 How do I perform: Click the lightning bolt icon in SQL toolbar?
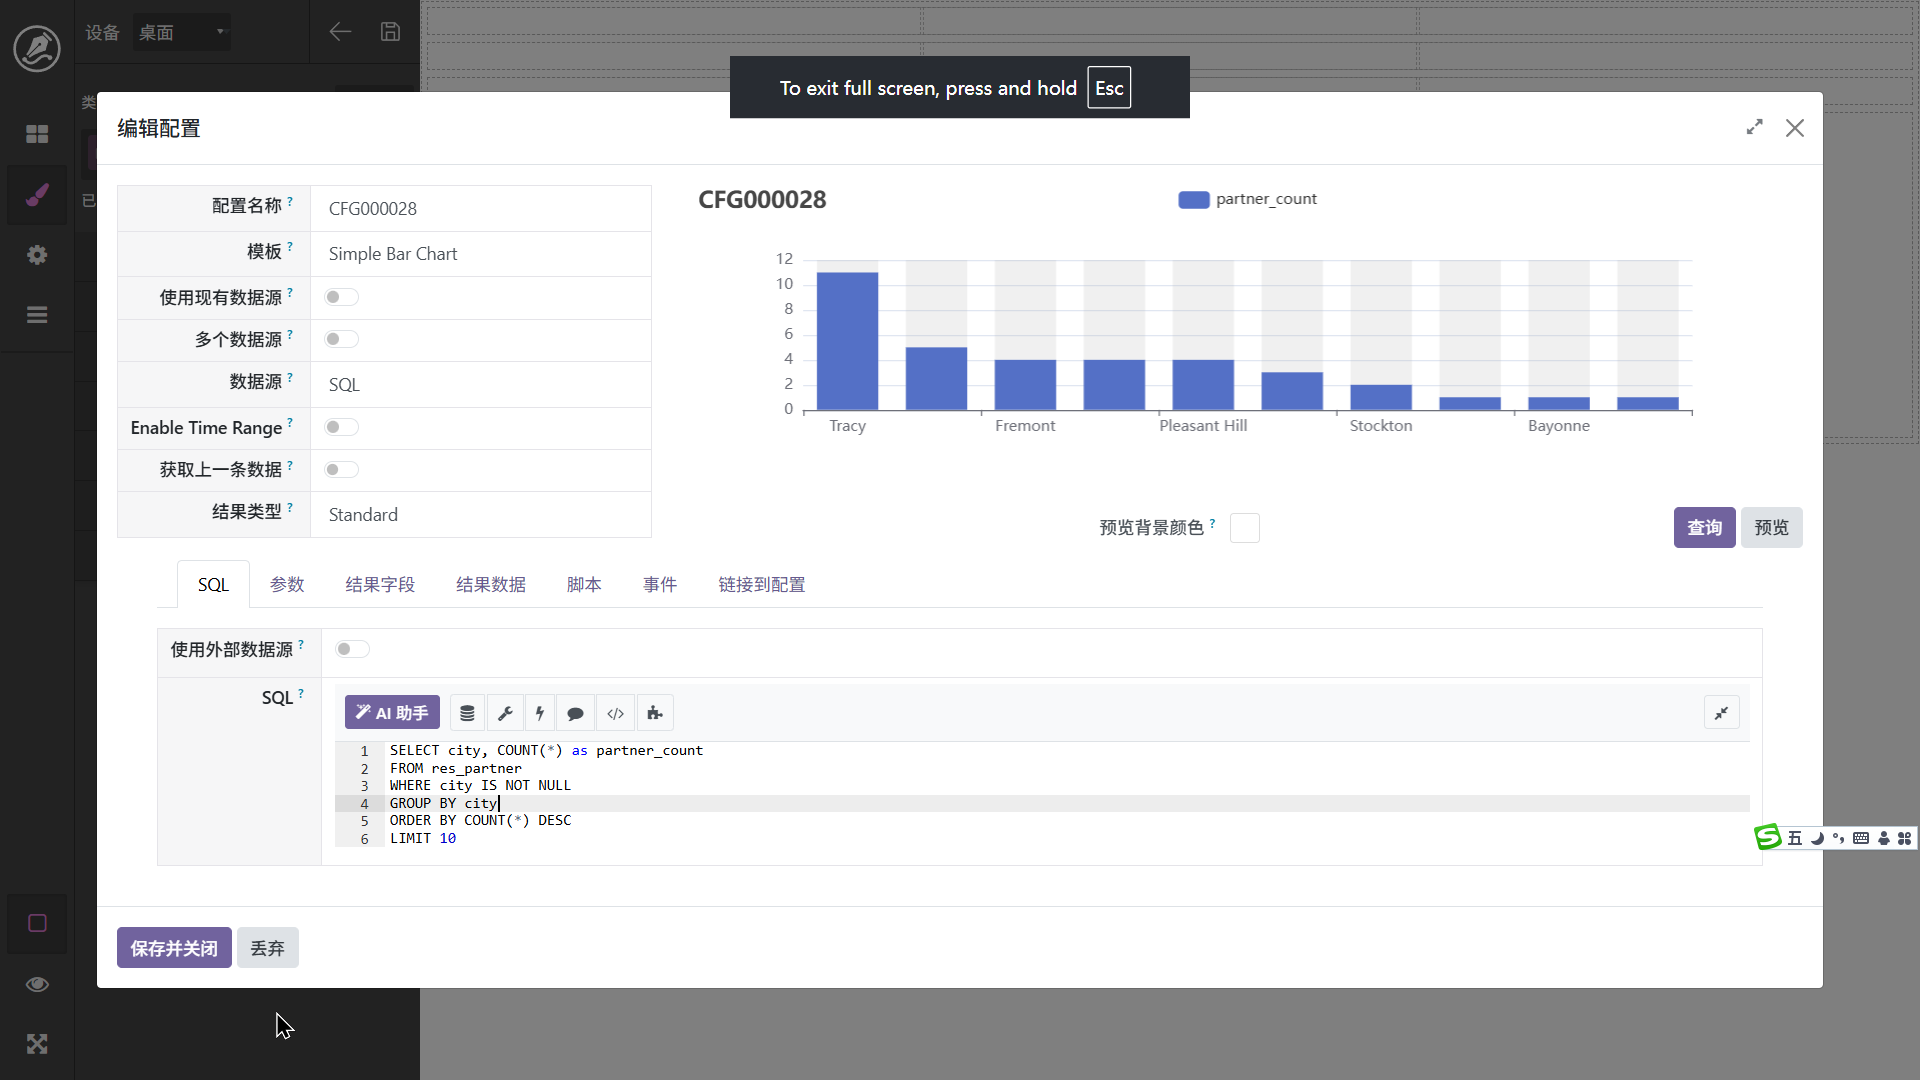(x=540, y=713)
